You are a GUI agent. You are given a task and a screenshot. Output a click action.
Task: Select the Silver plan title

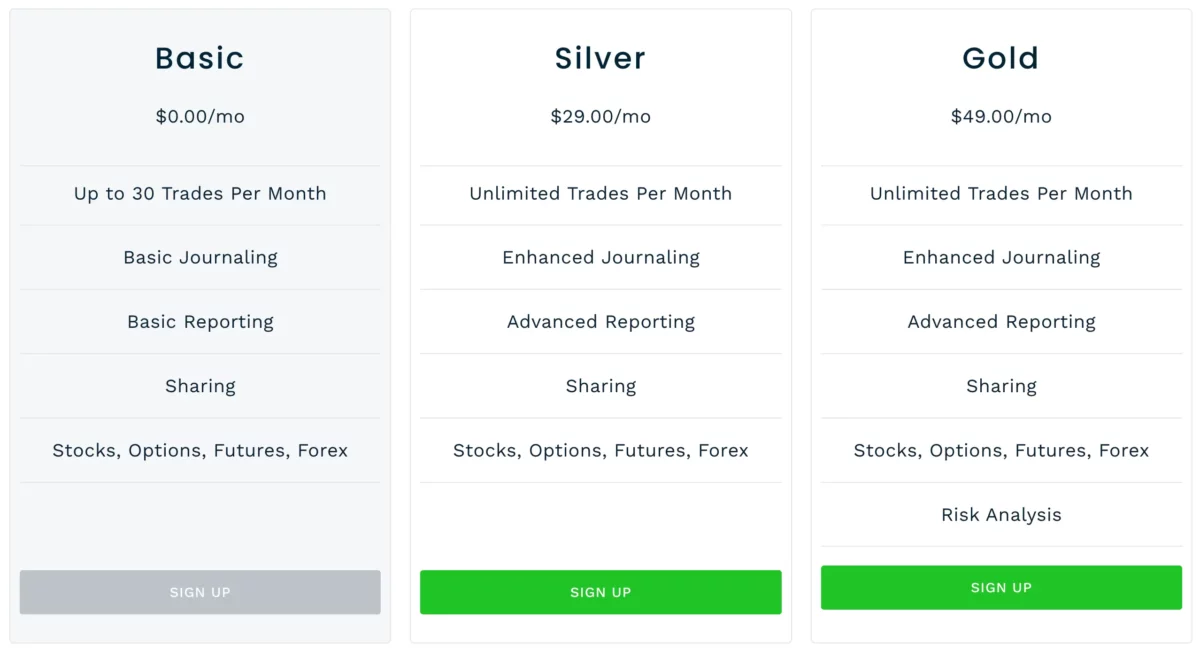point(600,58)
